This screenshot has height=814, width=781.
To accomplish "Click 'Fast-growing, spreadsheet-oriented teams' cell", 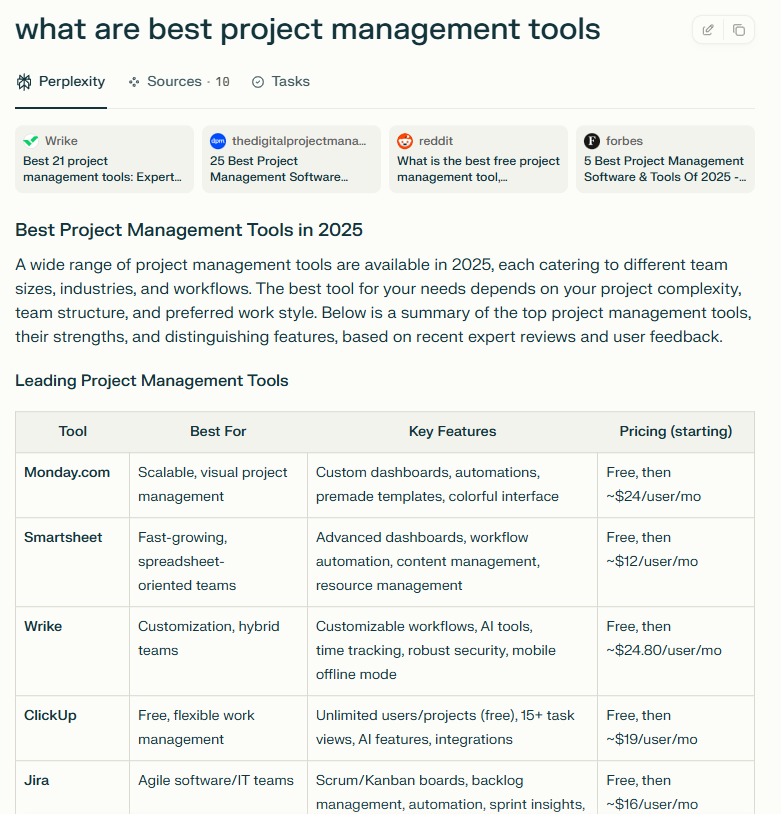I will tap(218, 562).
